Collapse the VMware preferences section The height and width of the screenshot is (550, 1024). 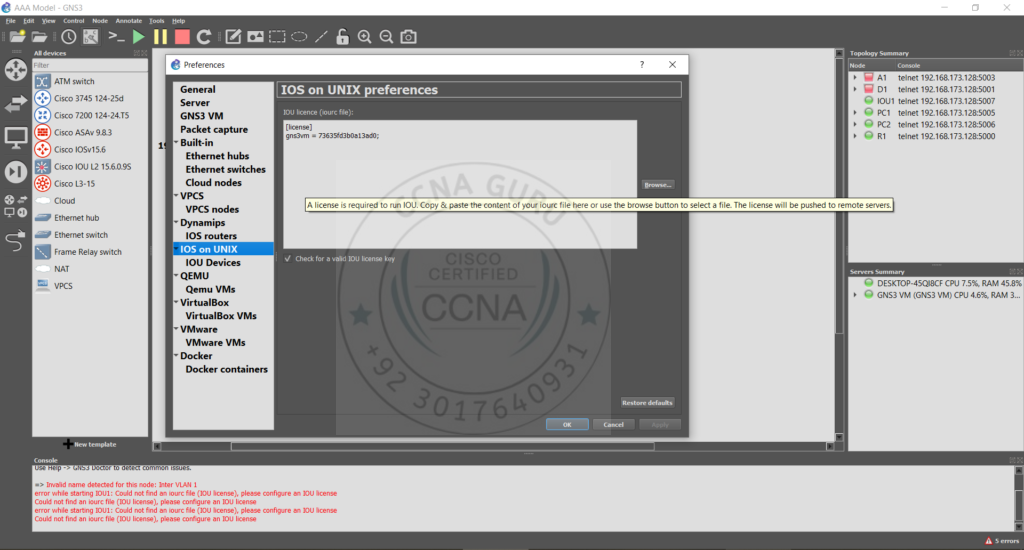(176, 329)
